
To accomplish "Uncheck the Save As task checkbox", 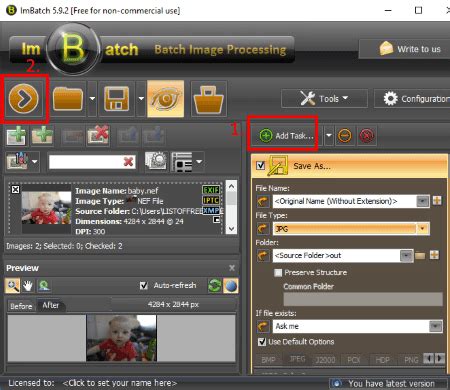I will 260,165.
